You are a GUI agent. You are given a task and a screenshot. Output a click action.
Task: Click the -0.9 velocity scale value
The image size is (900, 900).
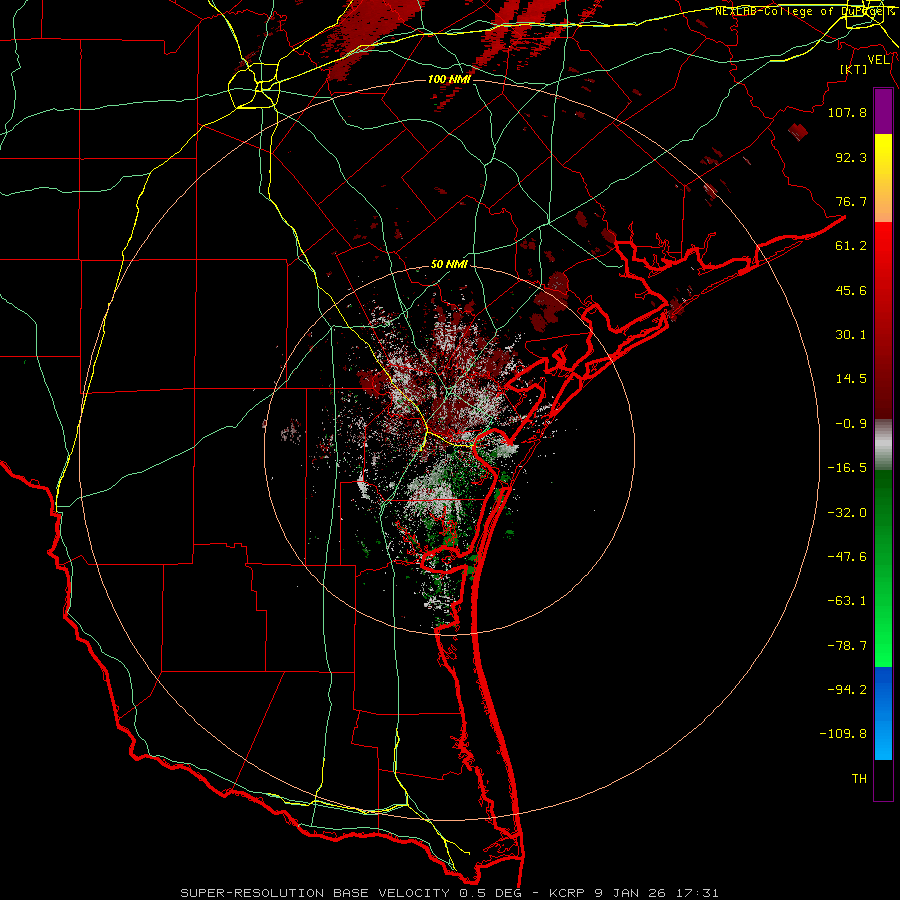pyautogui.click(x=851, y=424)
